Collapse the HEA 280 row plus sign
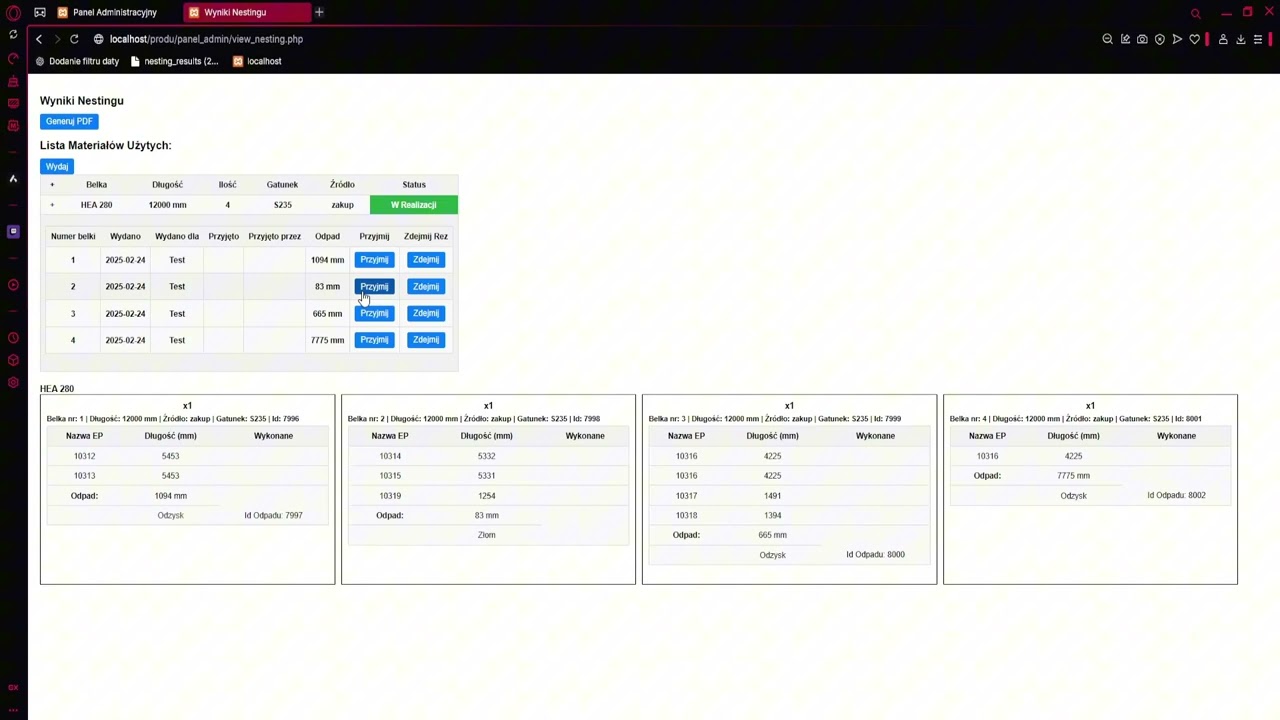 (x=52, y=205)
